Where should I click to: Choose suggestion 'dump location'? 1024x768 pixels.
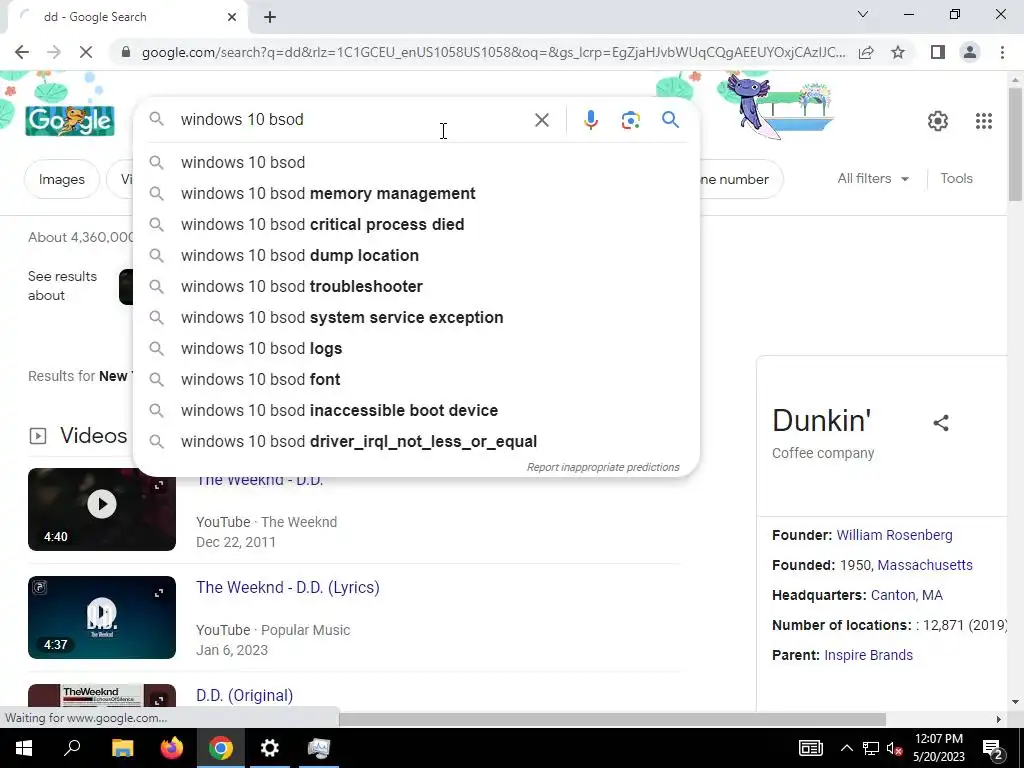click(x=416, y=255)
